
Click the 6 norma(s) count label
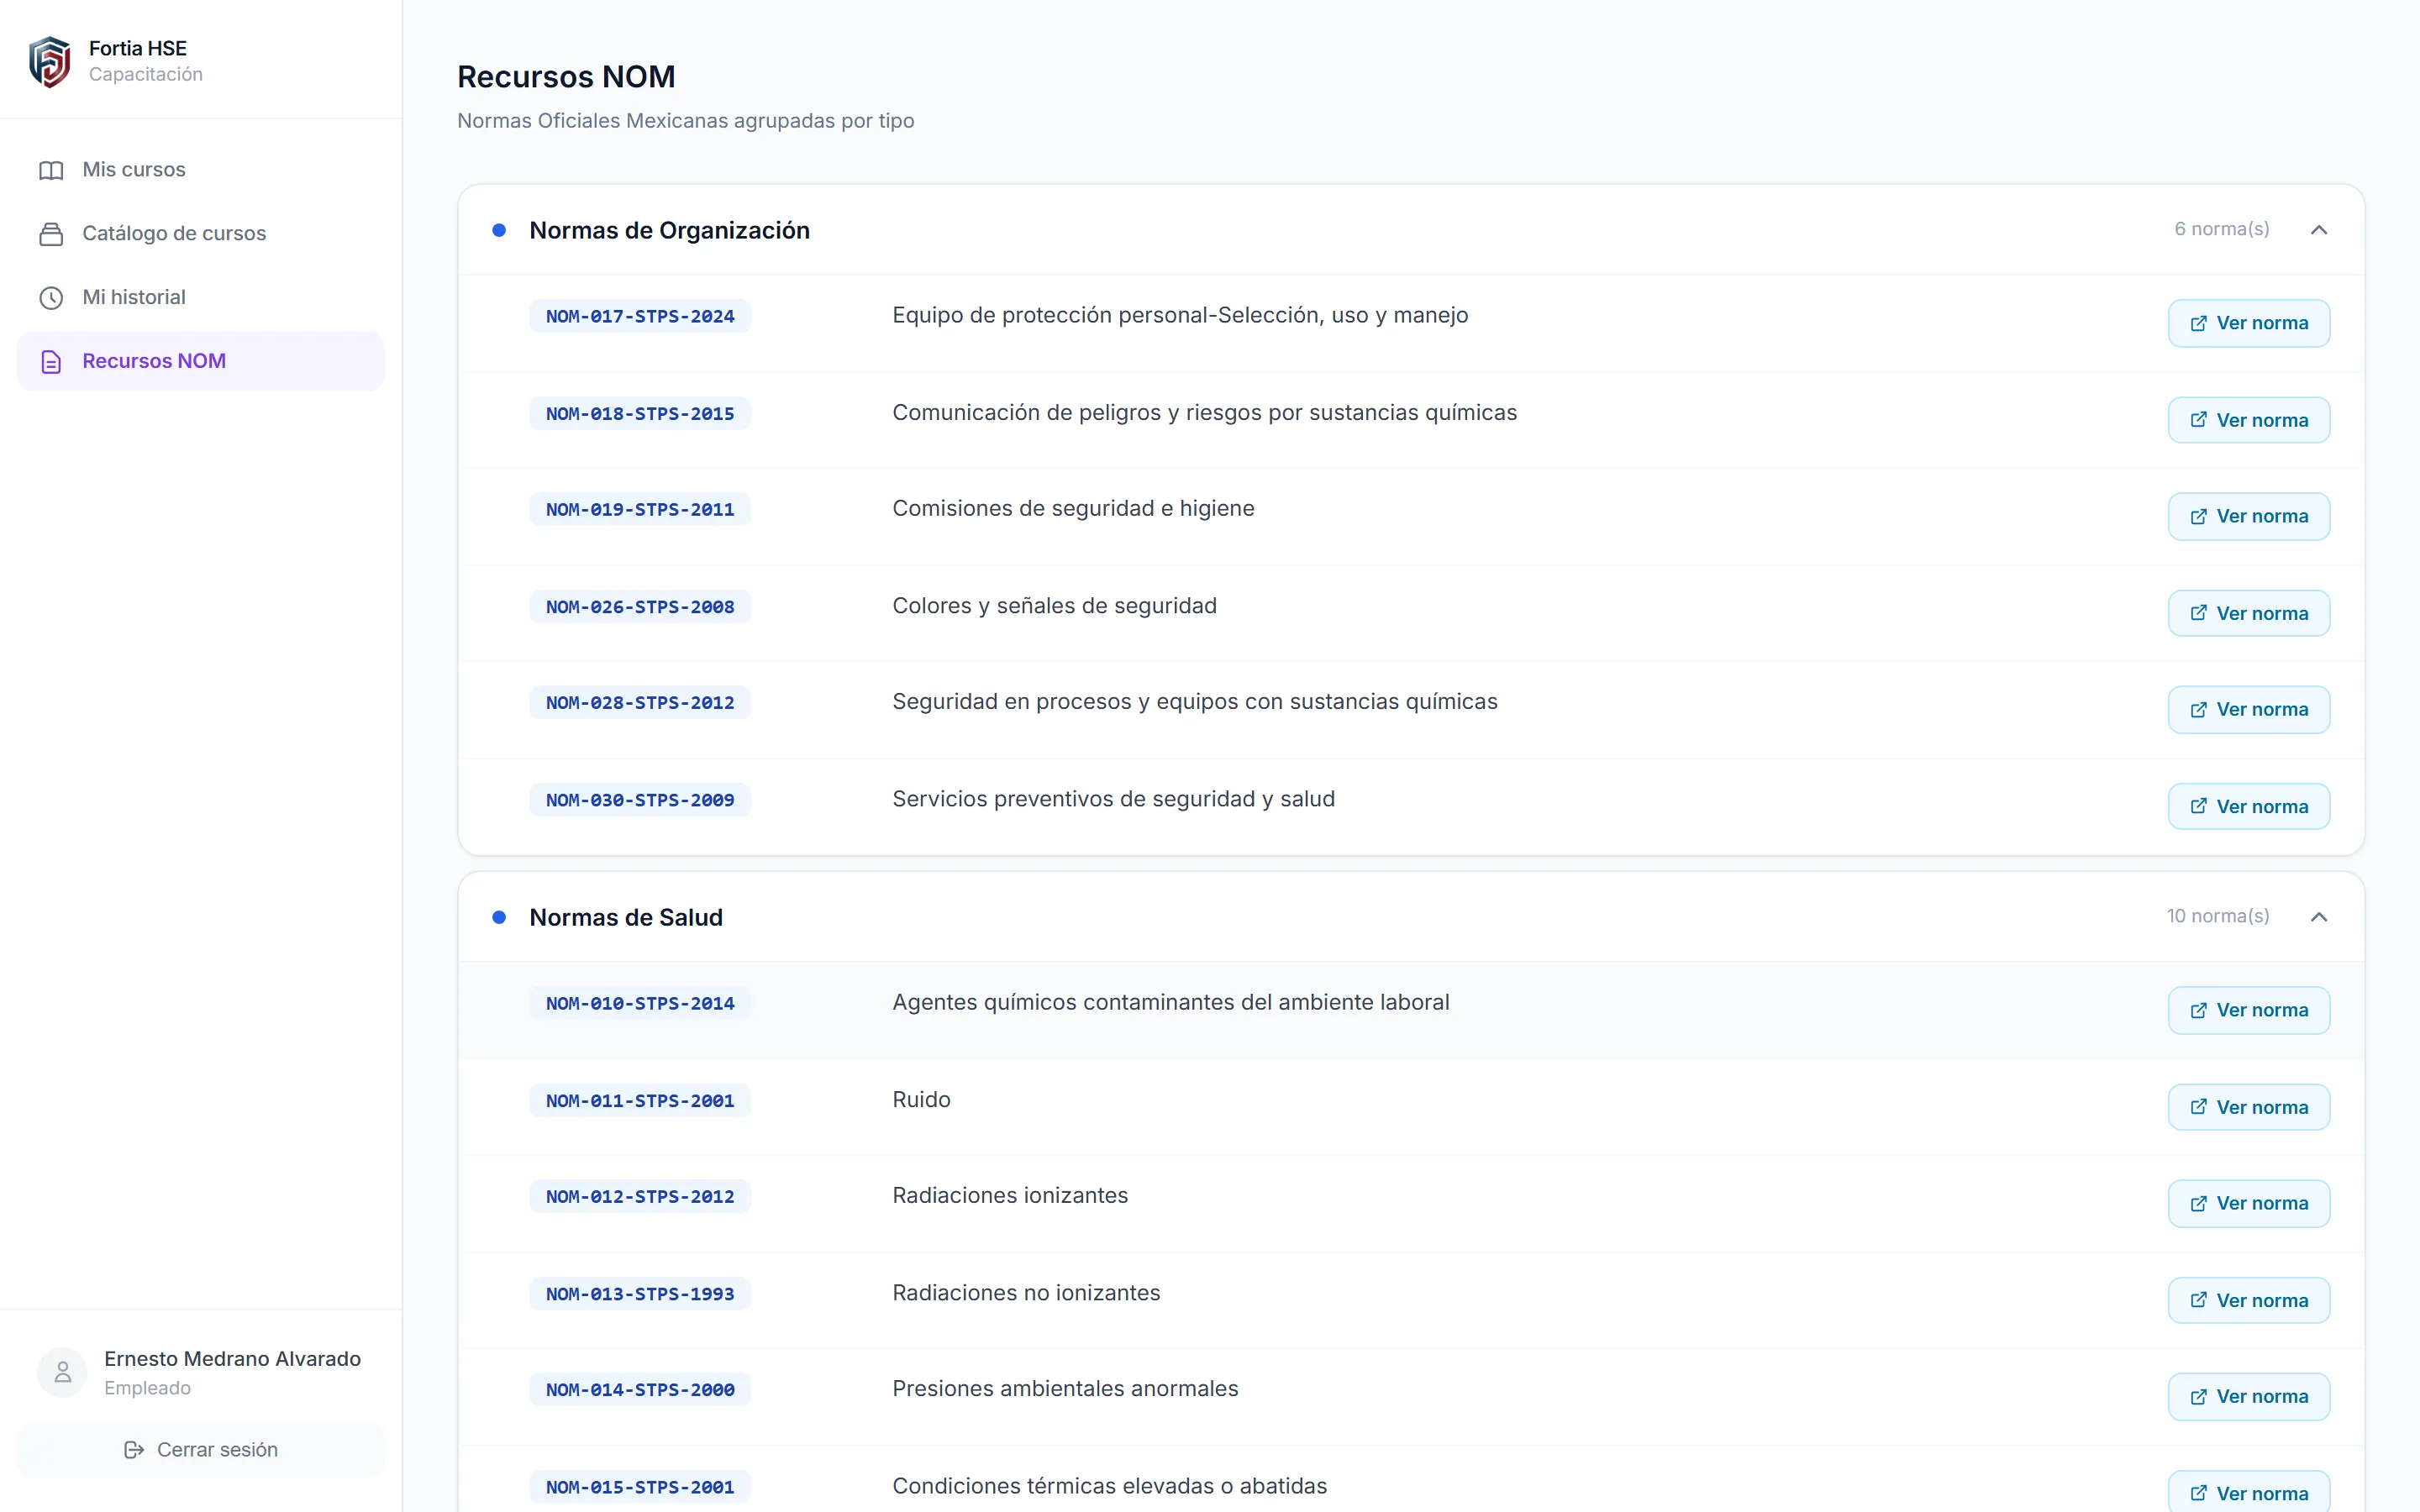(x=2221, y=229)
